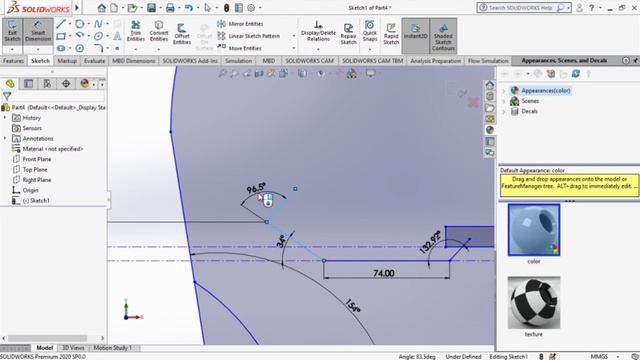This screenshot has height=360, width=640.
Task: Select the Corner Rectangle tool
Action: click(61, 36)
